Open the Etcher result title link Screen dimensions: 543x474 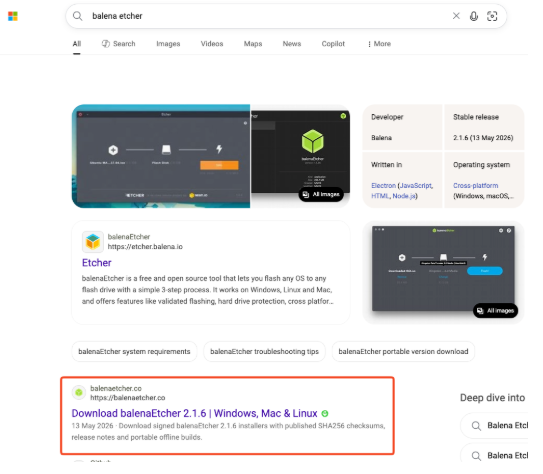[97, 263]
